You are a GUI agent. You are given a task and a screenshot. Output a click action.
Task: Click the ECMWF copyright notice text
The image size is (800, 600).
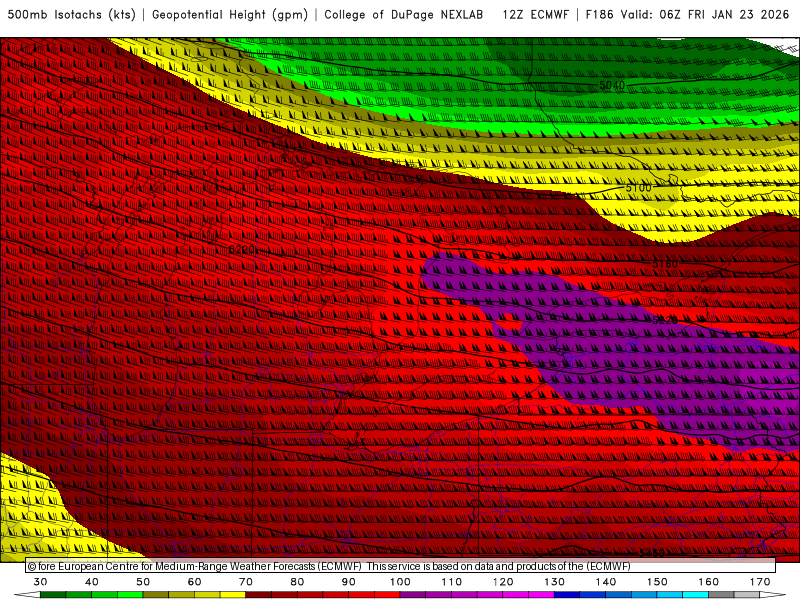coord(329,566)
